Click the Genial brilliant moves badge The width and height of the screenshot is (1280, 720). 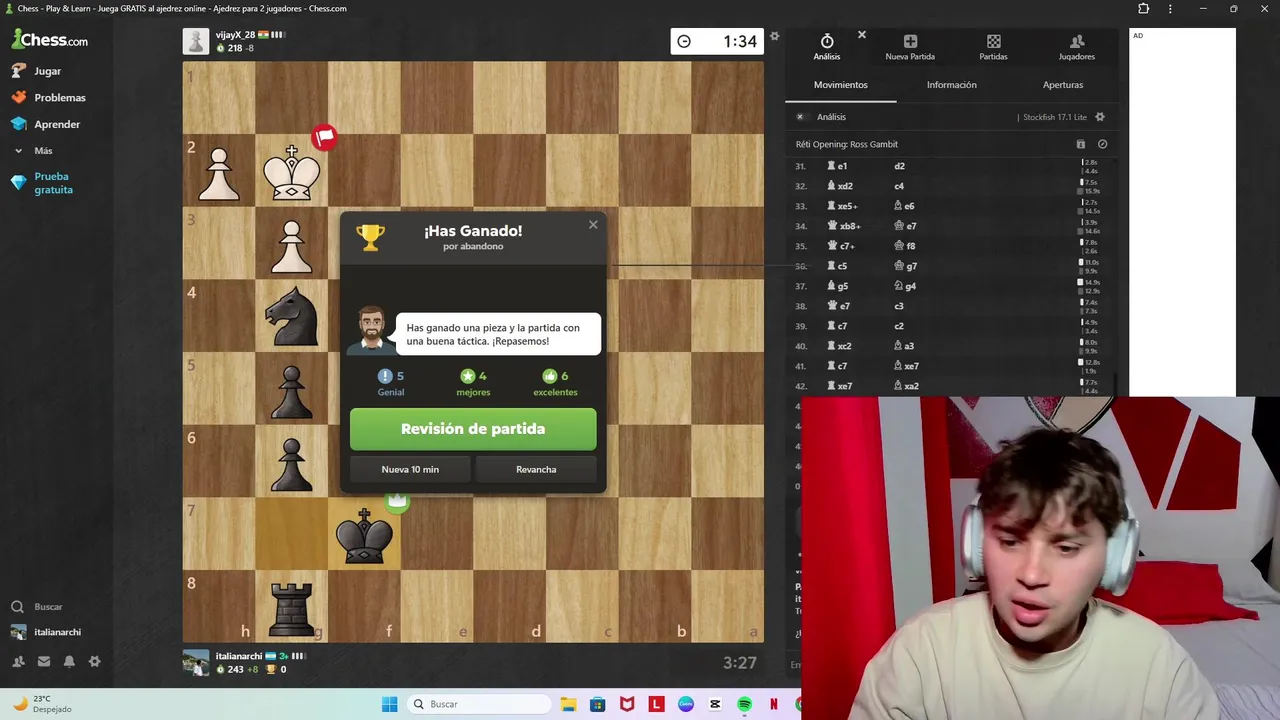click(x=391, y=383)
